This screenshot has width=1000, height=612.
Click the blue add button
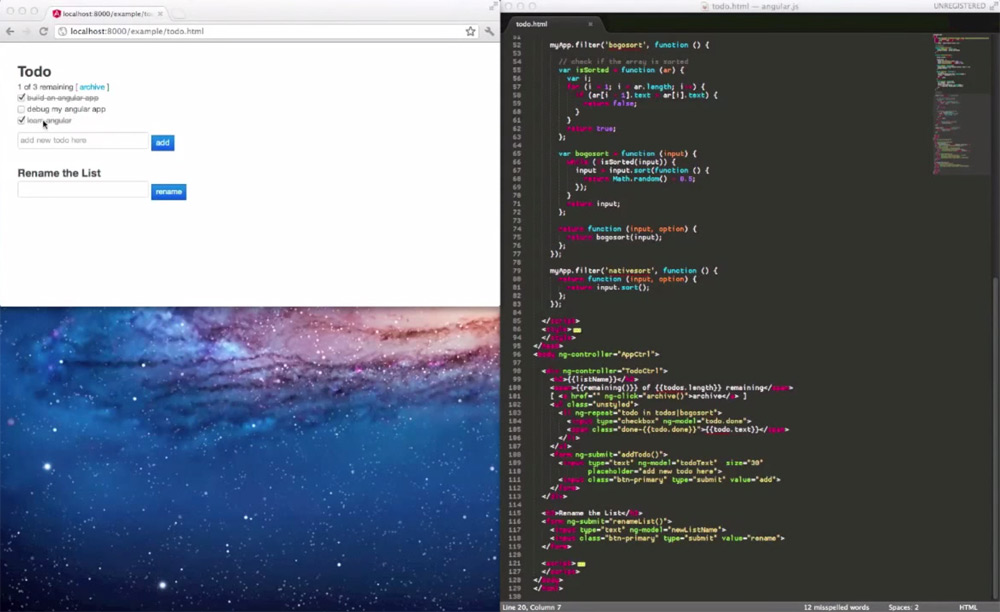click(x=163, y=143)
